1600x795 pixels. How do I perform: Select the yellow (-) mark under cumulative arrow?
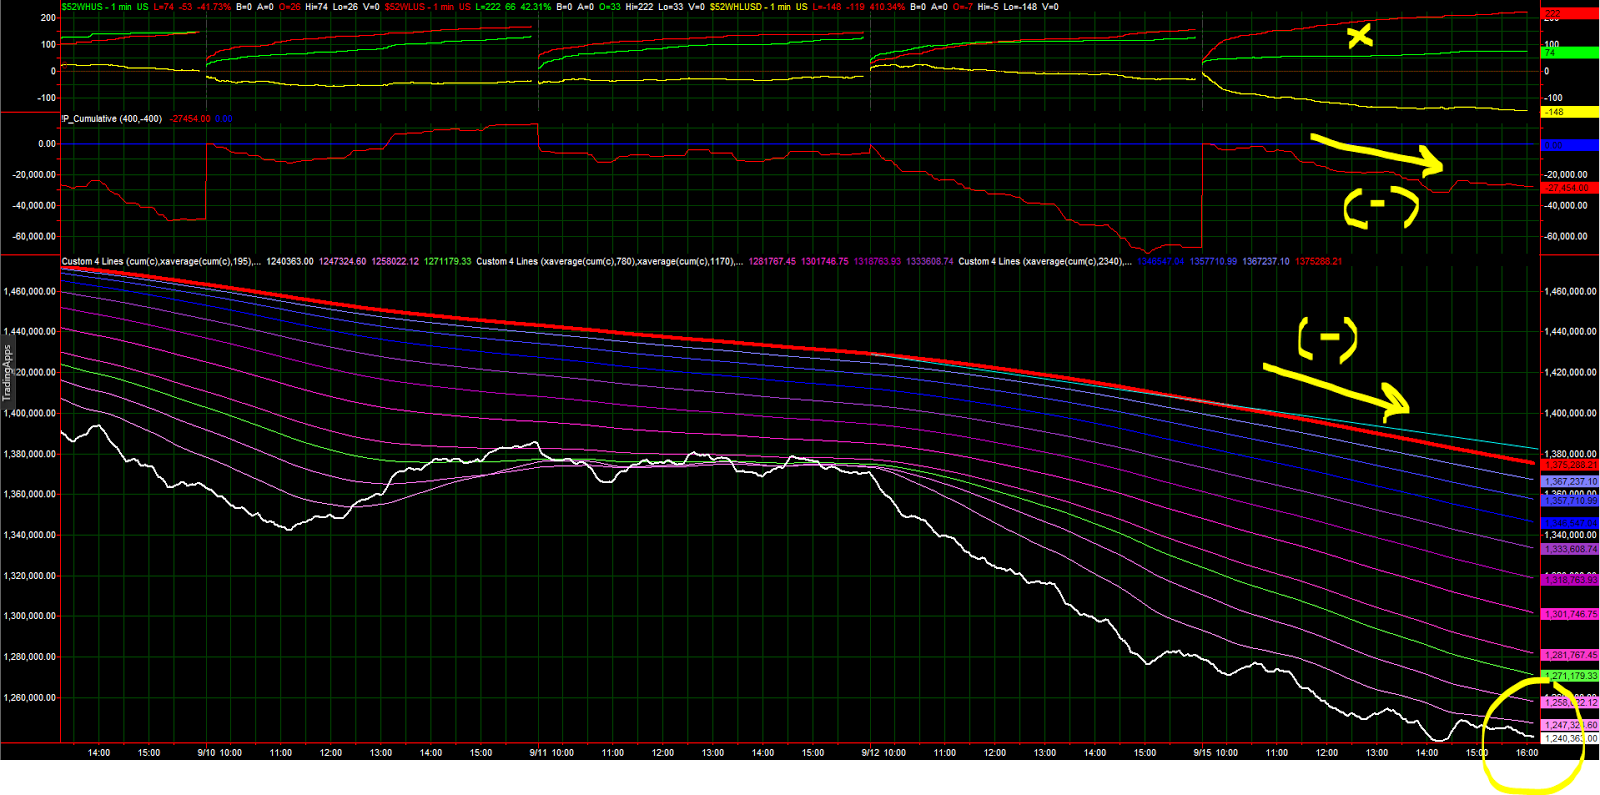point(1381,207)
